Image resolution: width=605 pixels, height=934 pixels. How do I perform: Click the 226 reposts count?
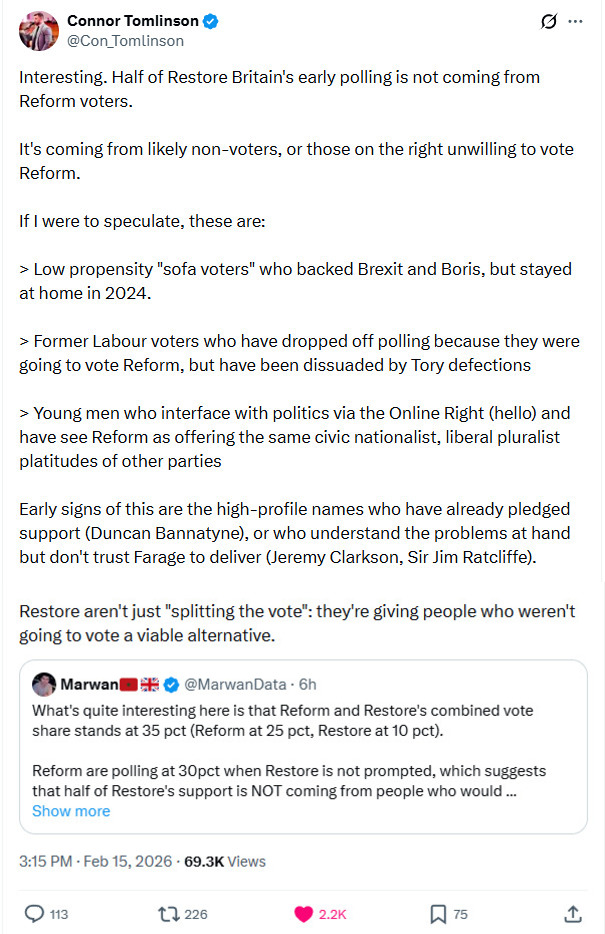pyautogui.click(x=196, y=914)
